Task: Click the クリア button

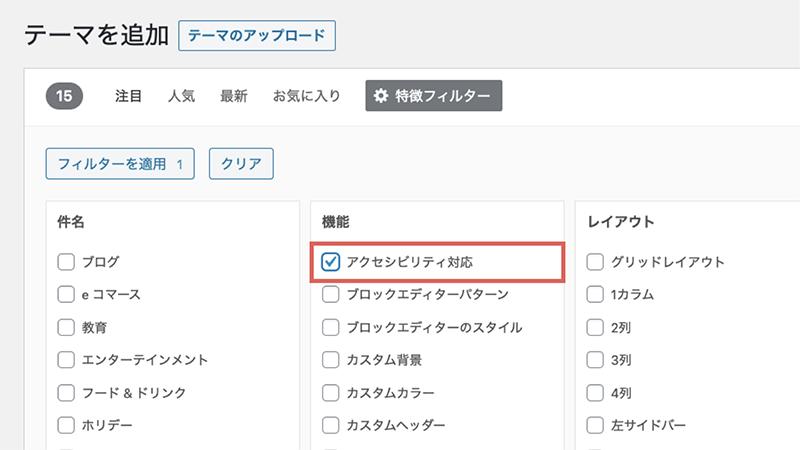Action: click(x=241, y=164)
